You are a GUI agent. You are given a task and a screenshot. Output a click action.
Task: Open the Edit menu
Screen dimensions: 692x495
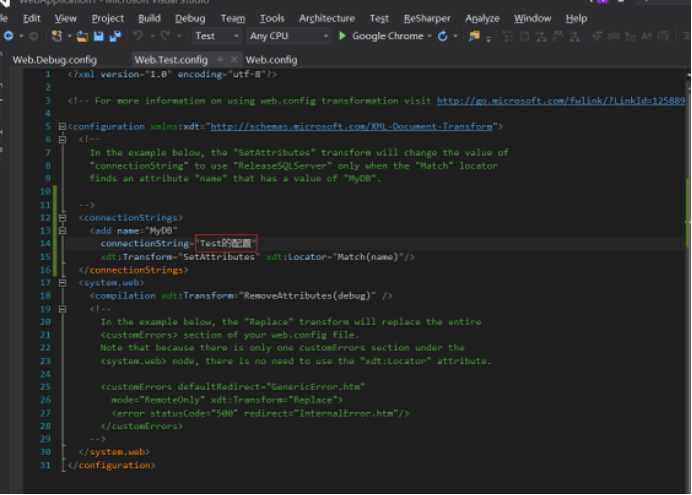click(31, 19)
